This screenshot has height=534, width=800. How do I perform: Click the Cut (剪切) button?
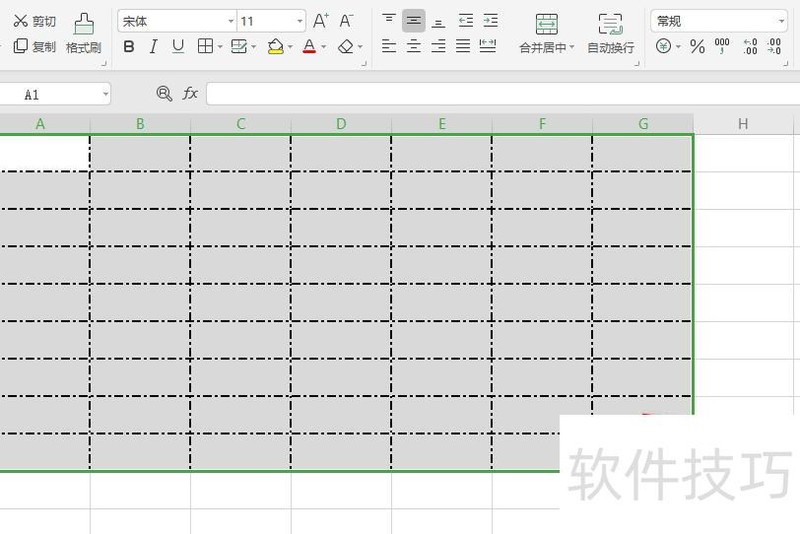(x=34, y=21)
